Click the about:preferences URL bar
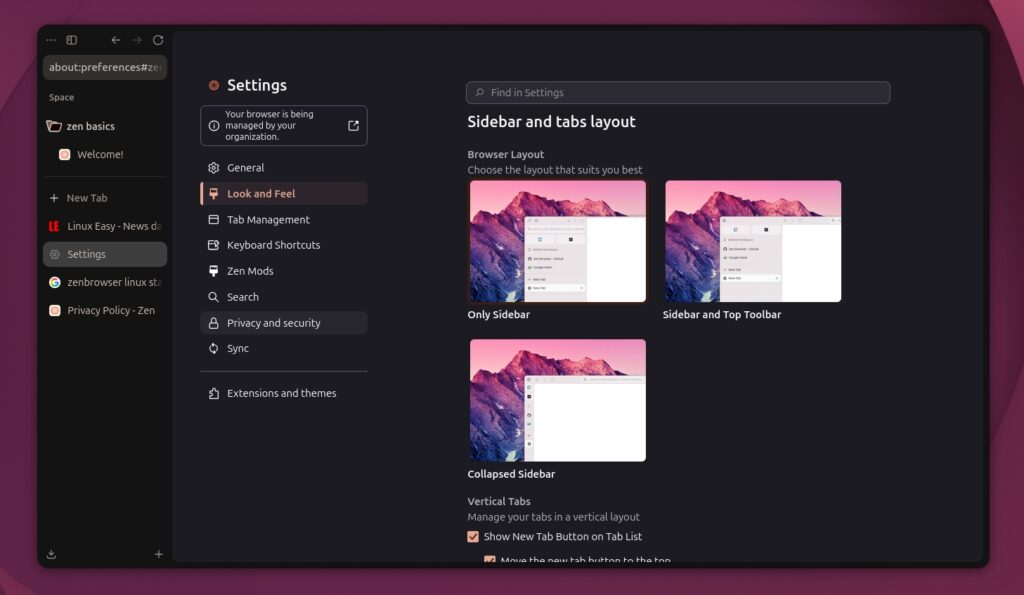 (105, 67)
